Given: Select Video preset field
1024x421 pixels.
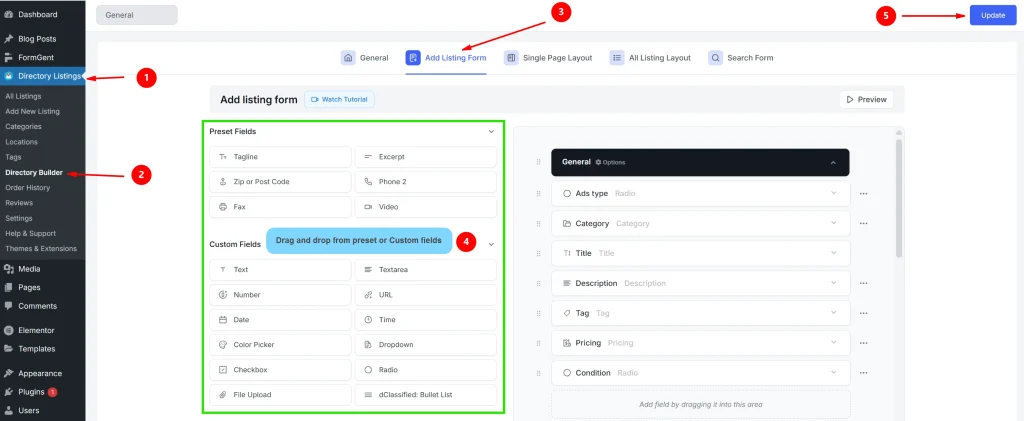Looking at the screenshot, I should pos(425,206).
